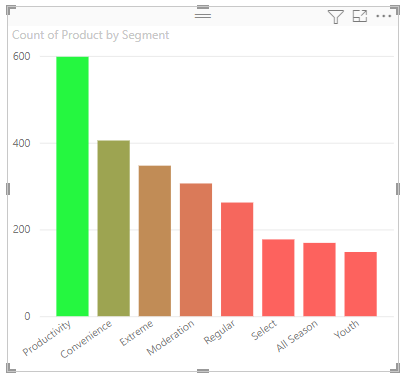
Task: Select the All Season bar
Action: pyautogui.click(x=319, y=279)
